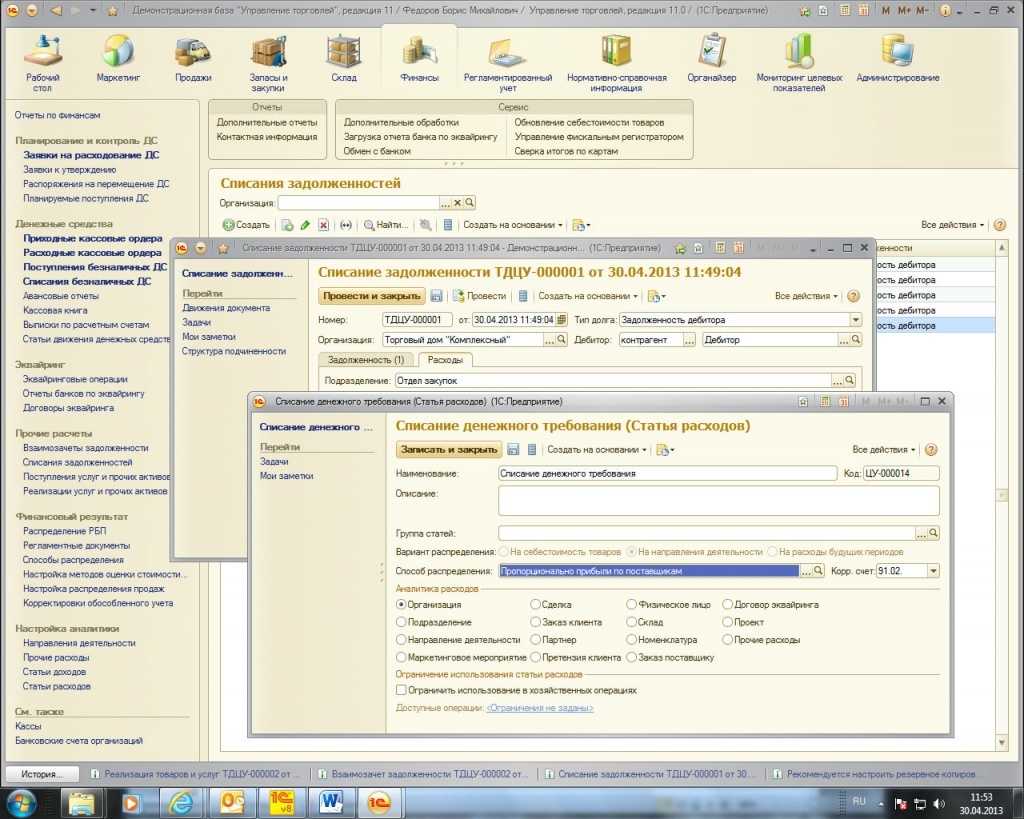The image size is (1024, 819).
Task: Click the История button in the bottom bar
Action: (x=41, y=774)
